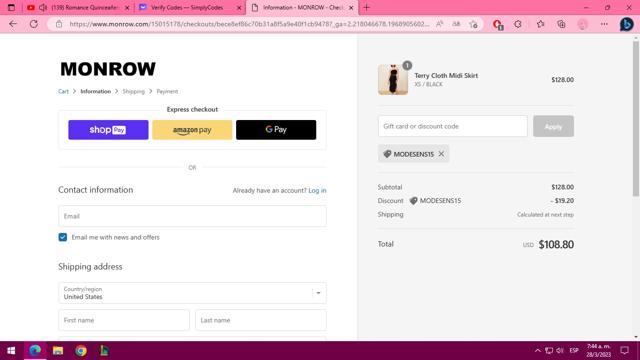The width and height of the screenshot is (640, 360).
Task: Open tab actions menu icon
Action: click(x=11, y=7)
